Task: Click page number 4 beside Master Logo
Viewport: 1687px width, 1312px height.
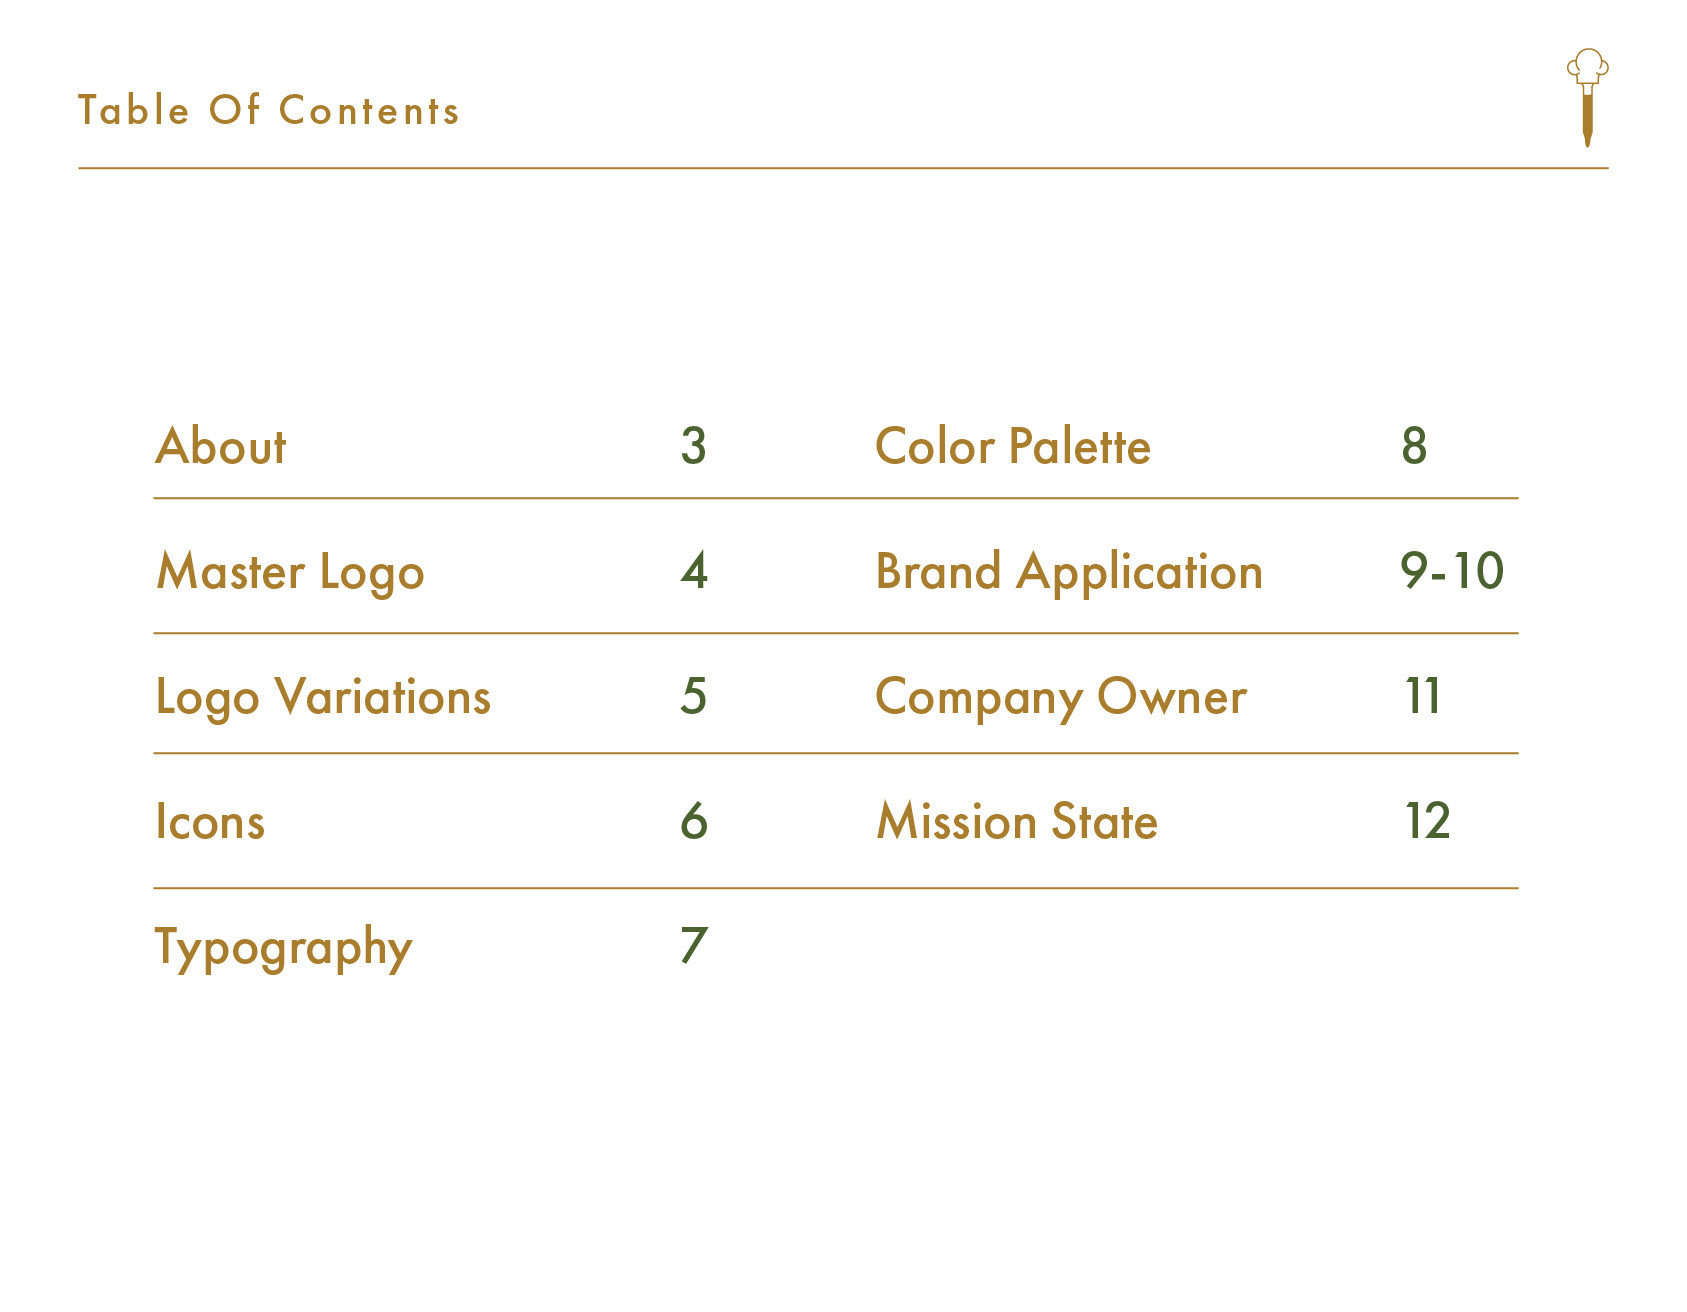Action: click(x=694, y=571)
